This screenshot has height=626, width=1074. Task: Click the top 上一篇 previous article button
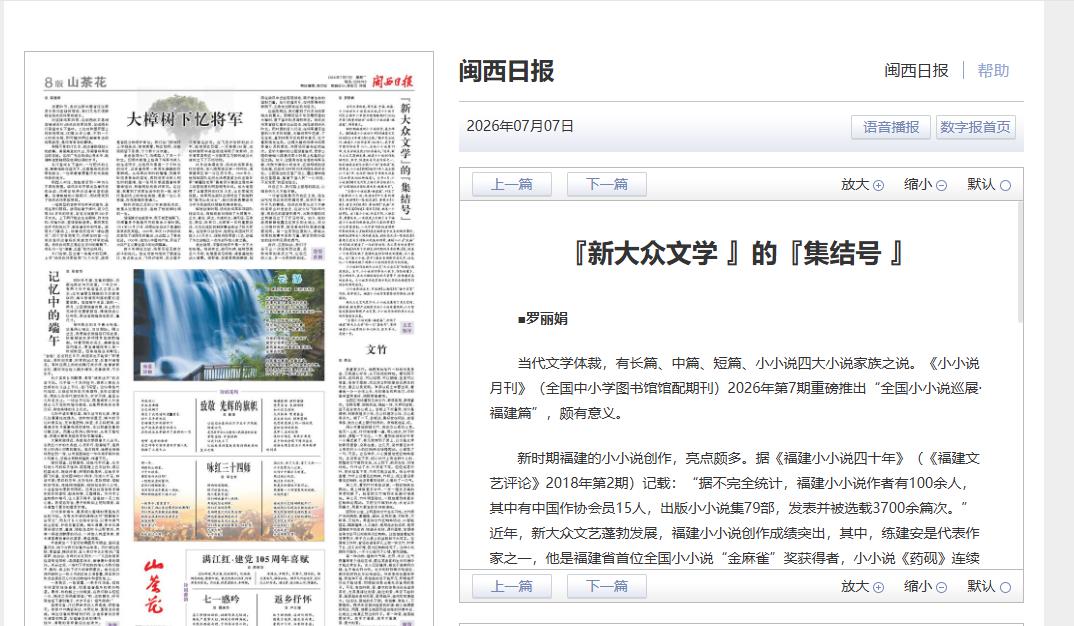click(x=512, y=184)
